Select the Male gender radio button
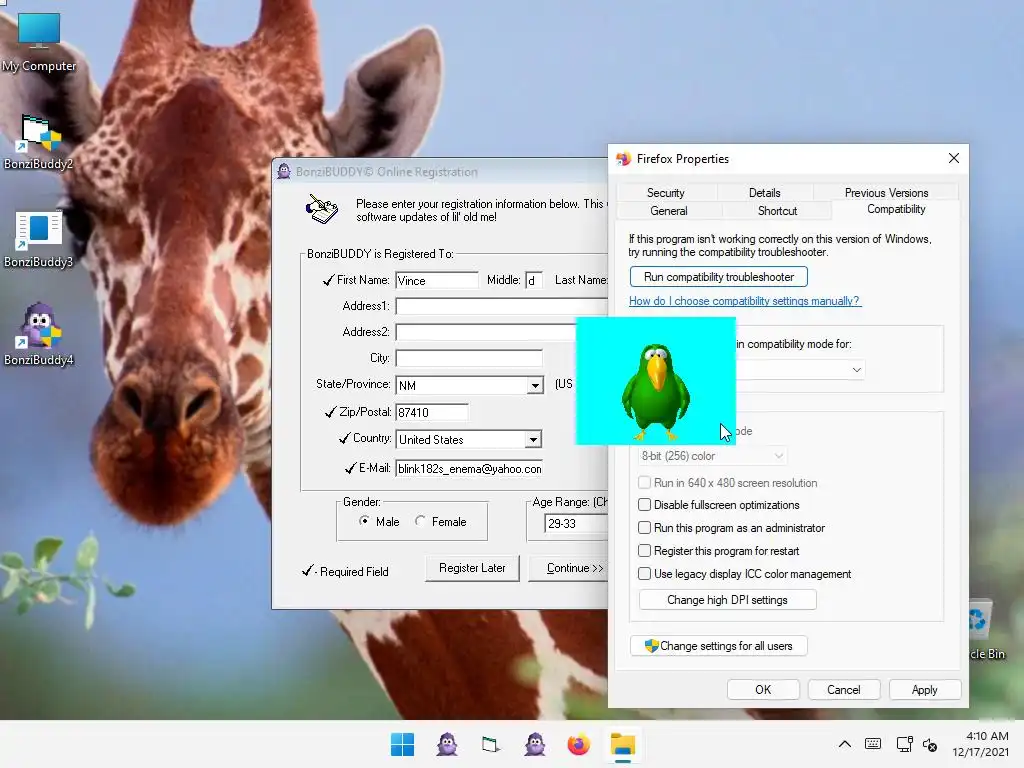1024x768 pixels. 364,521
